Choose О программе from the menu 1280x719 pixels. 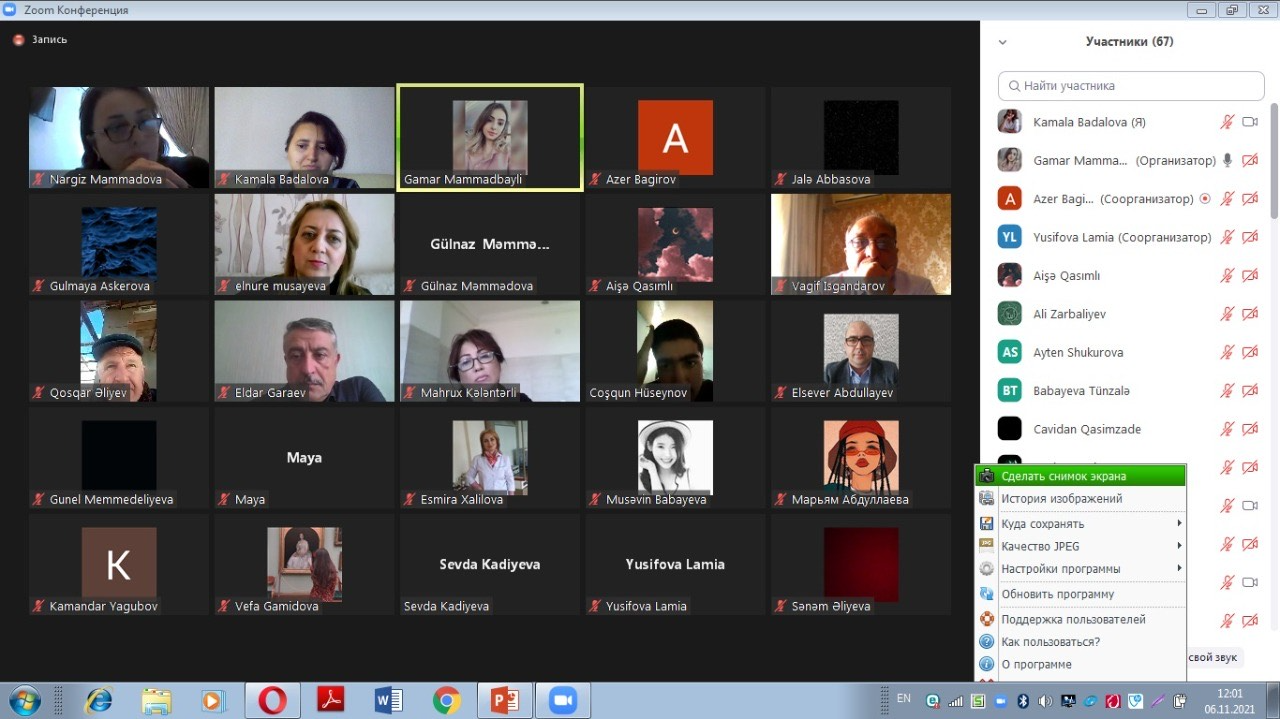(1080, 664)
